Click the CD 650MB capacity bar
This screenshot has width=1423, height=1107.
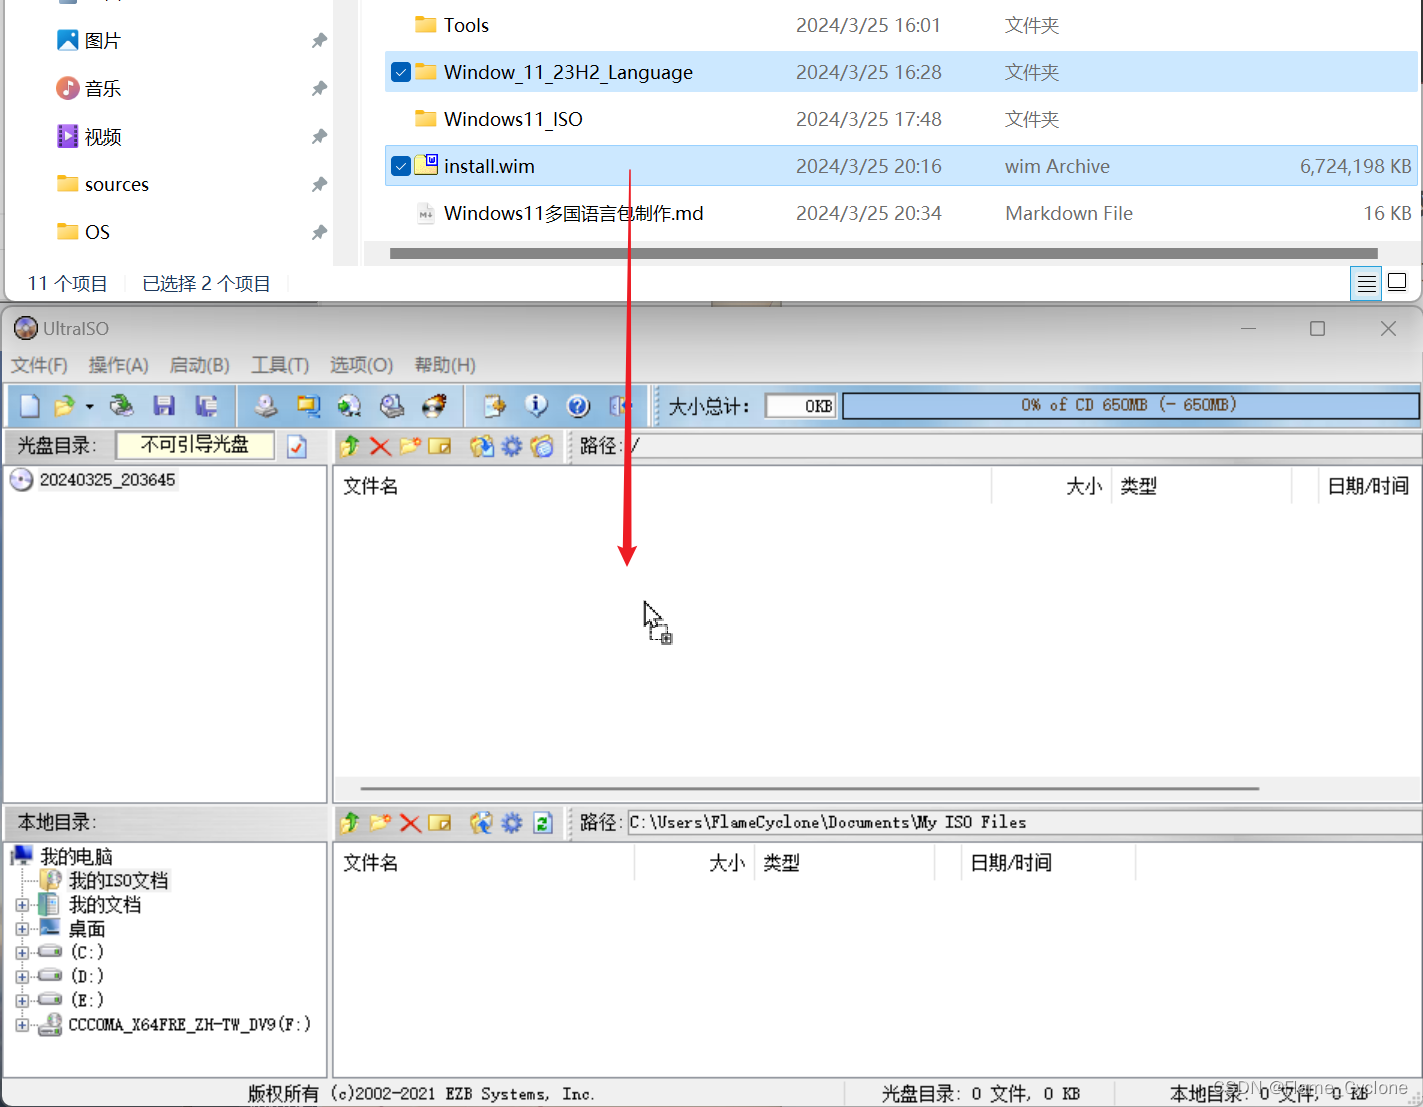point(1130,405)
